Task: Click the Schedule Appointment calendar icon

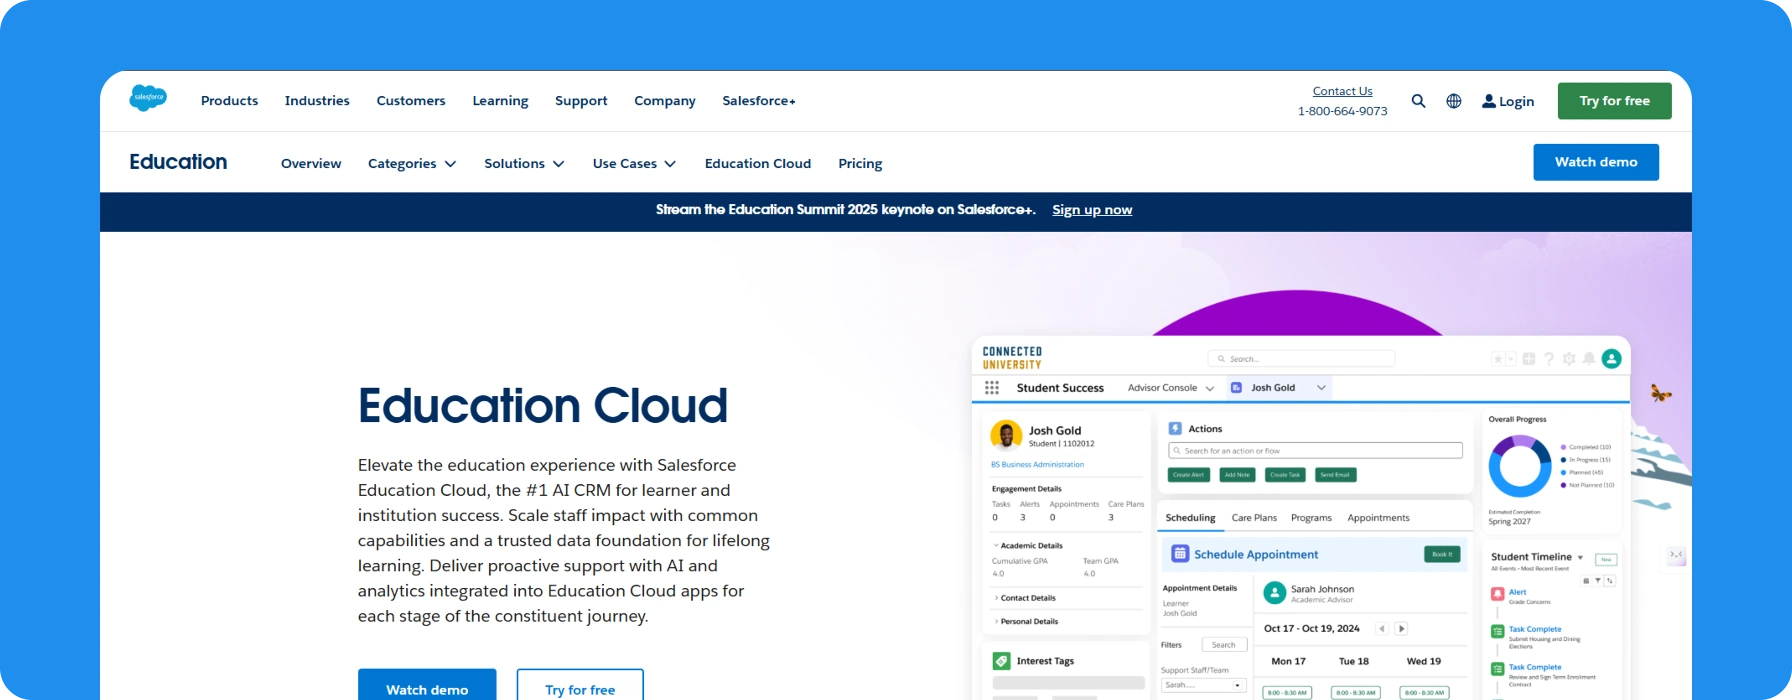Action: (1180, 554)
